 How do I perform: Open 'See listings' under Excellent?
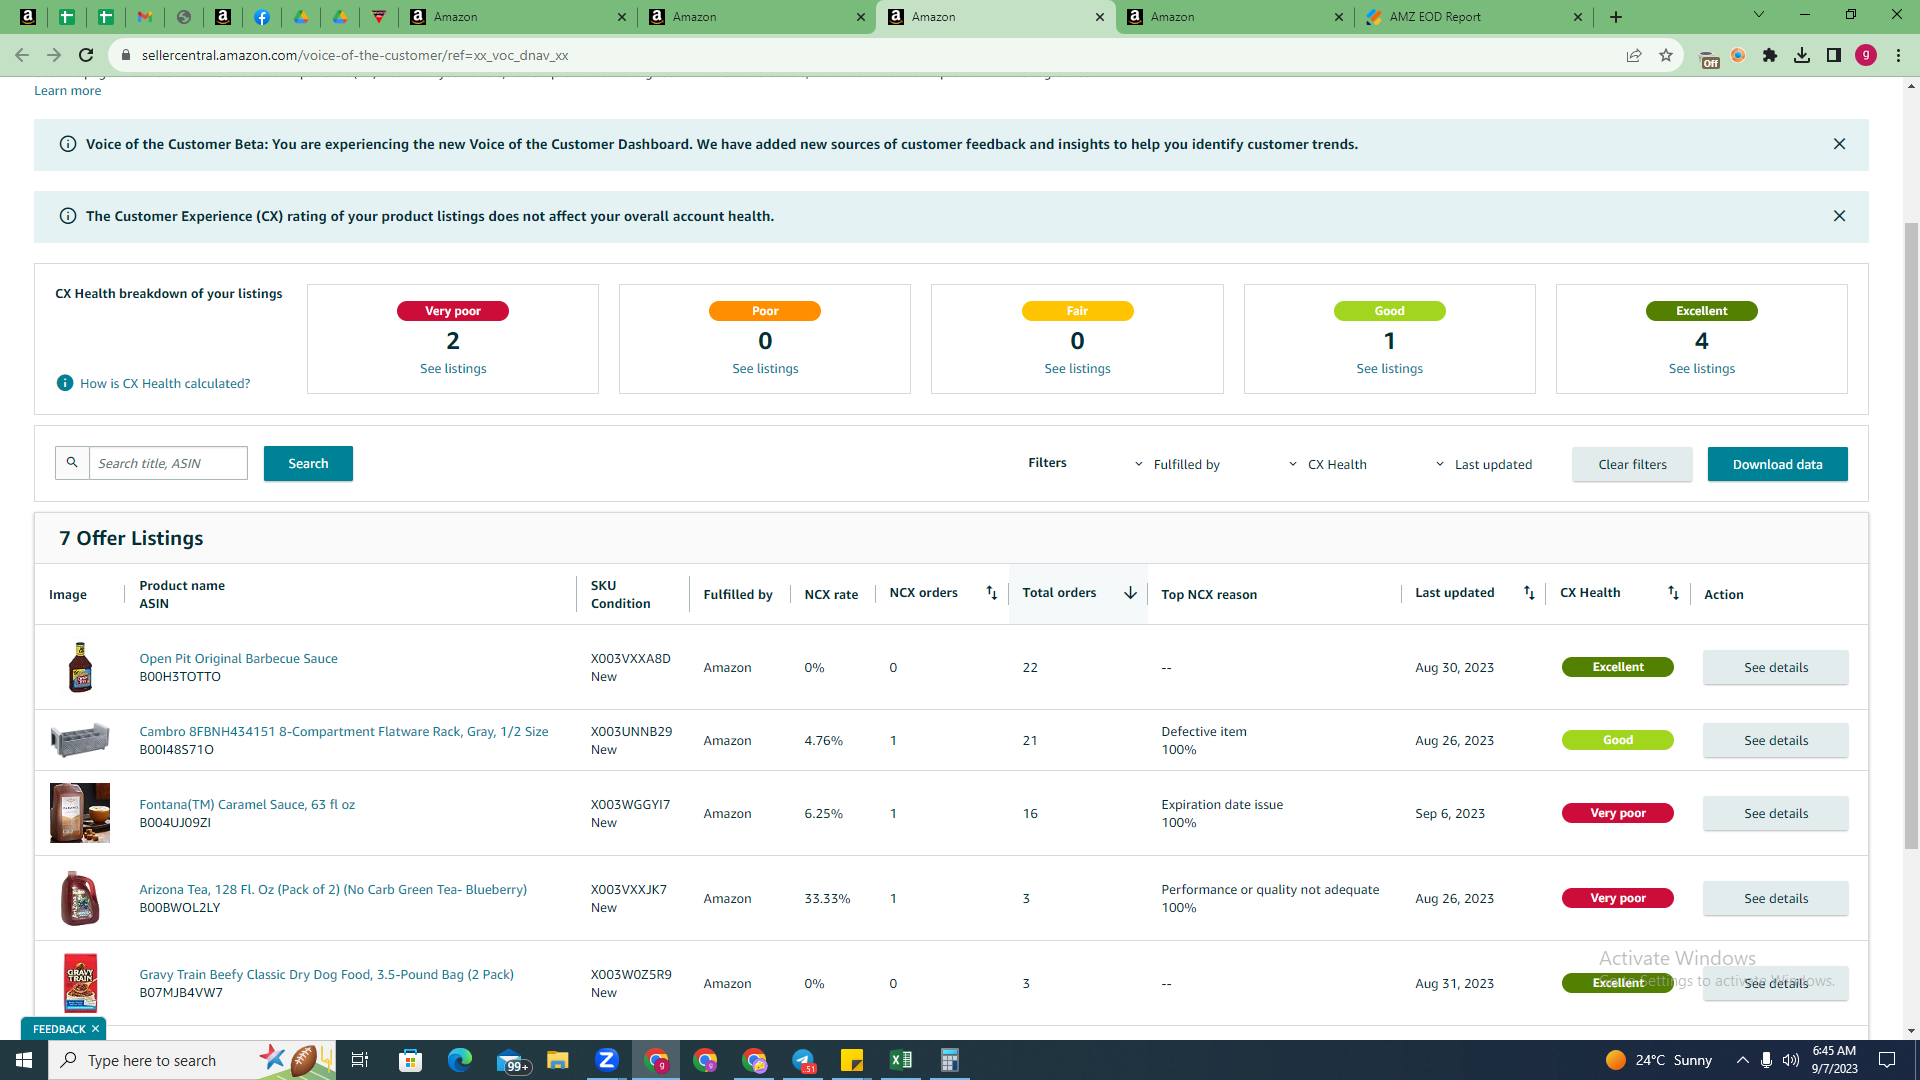click(x=1701, y=369)
